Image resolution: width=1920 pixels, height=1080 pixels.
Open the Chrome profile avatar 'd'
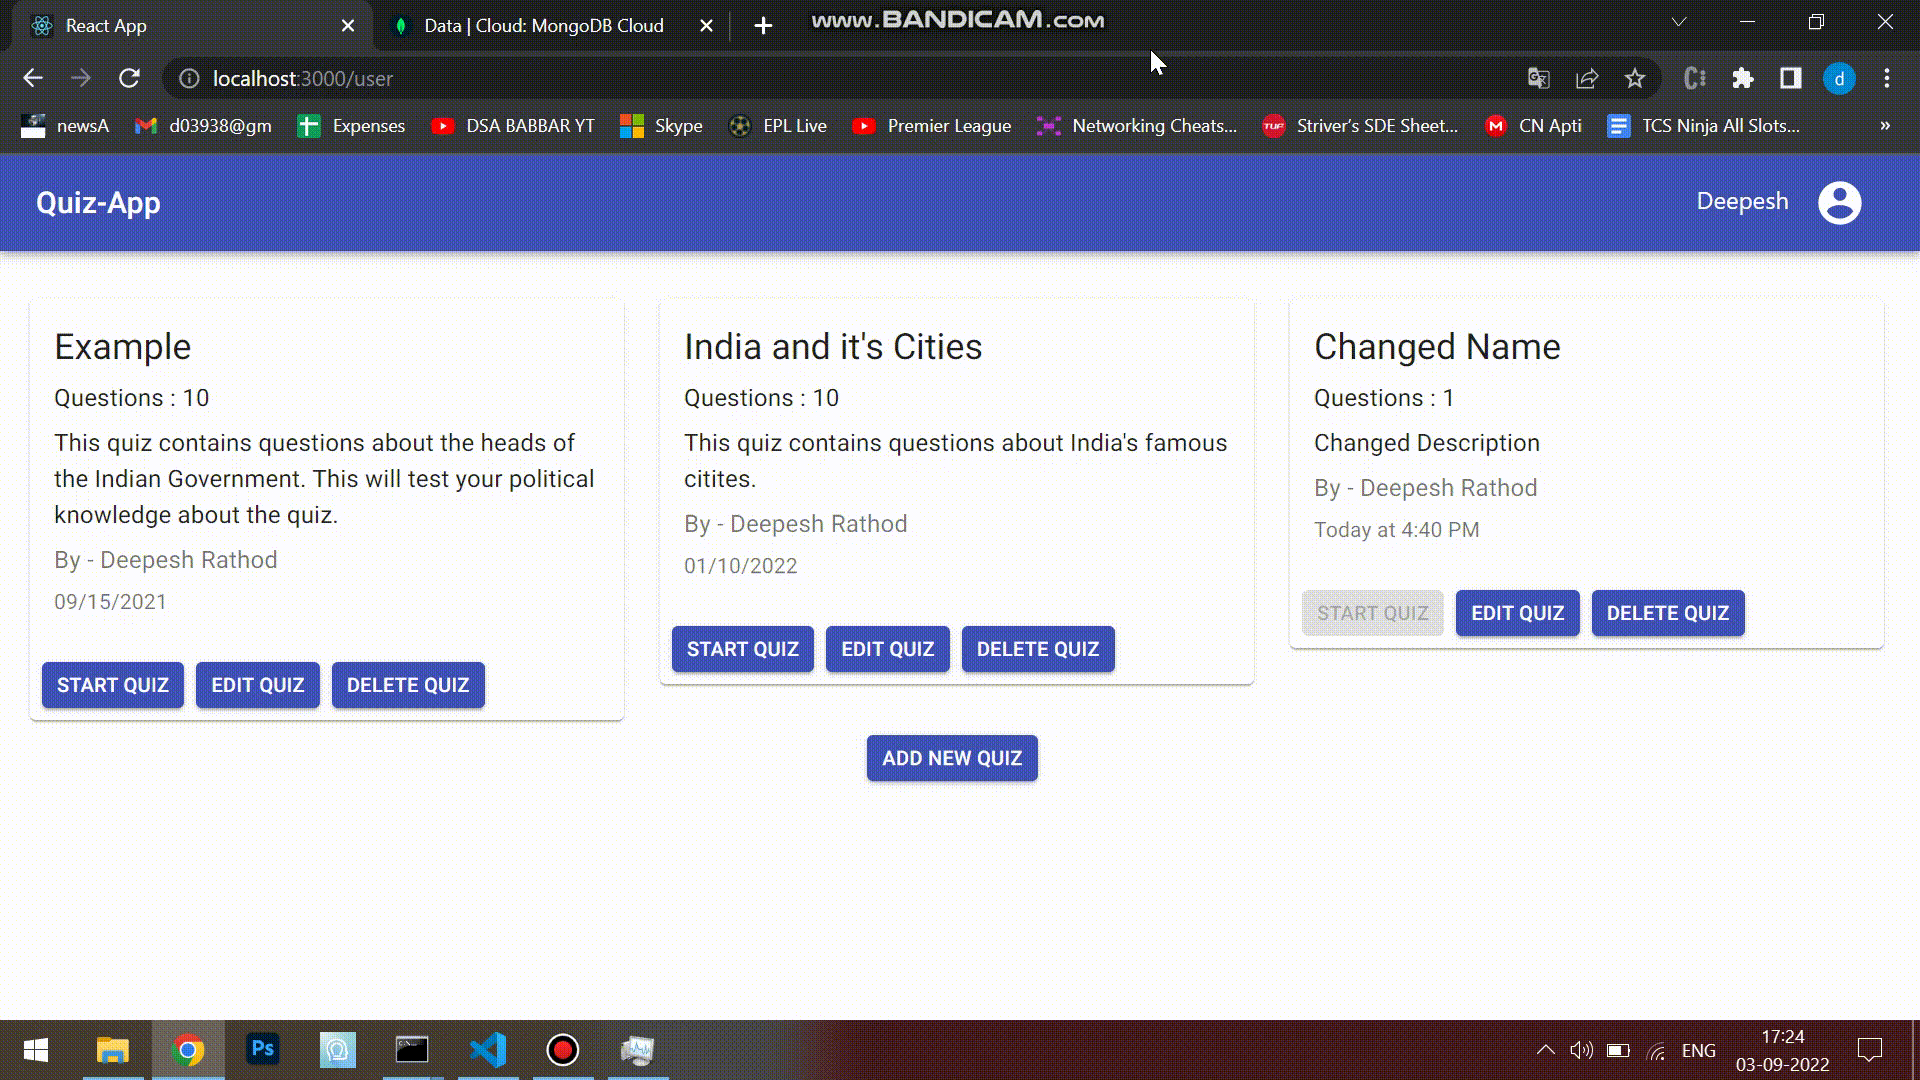click(1840, 78)
